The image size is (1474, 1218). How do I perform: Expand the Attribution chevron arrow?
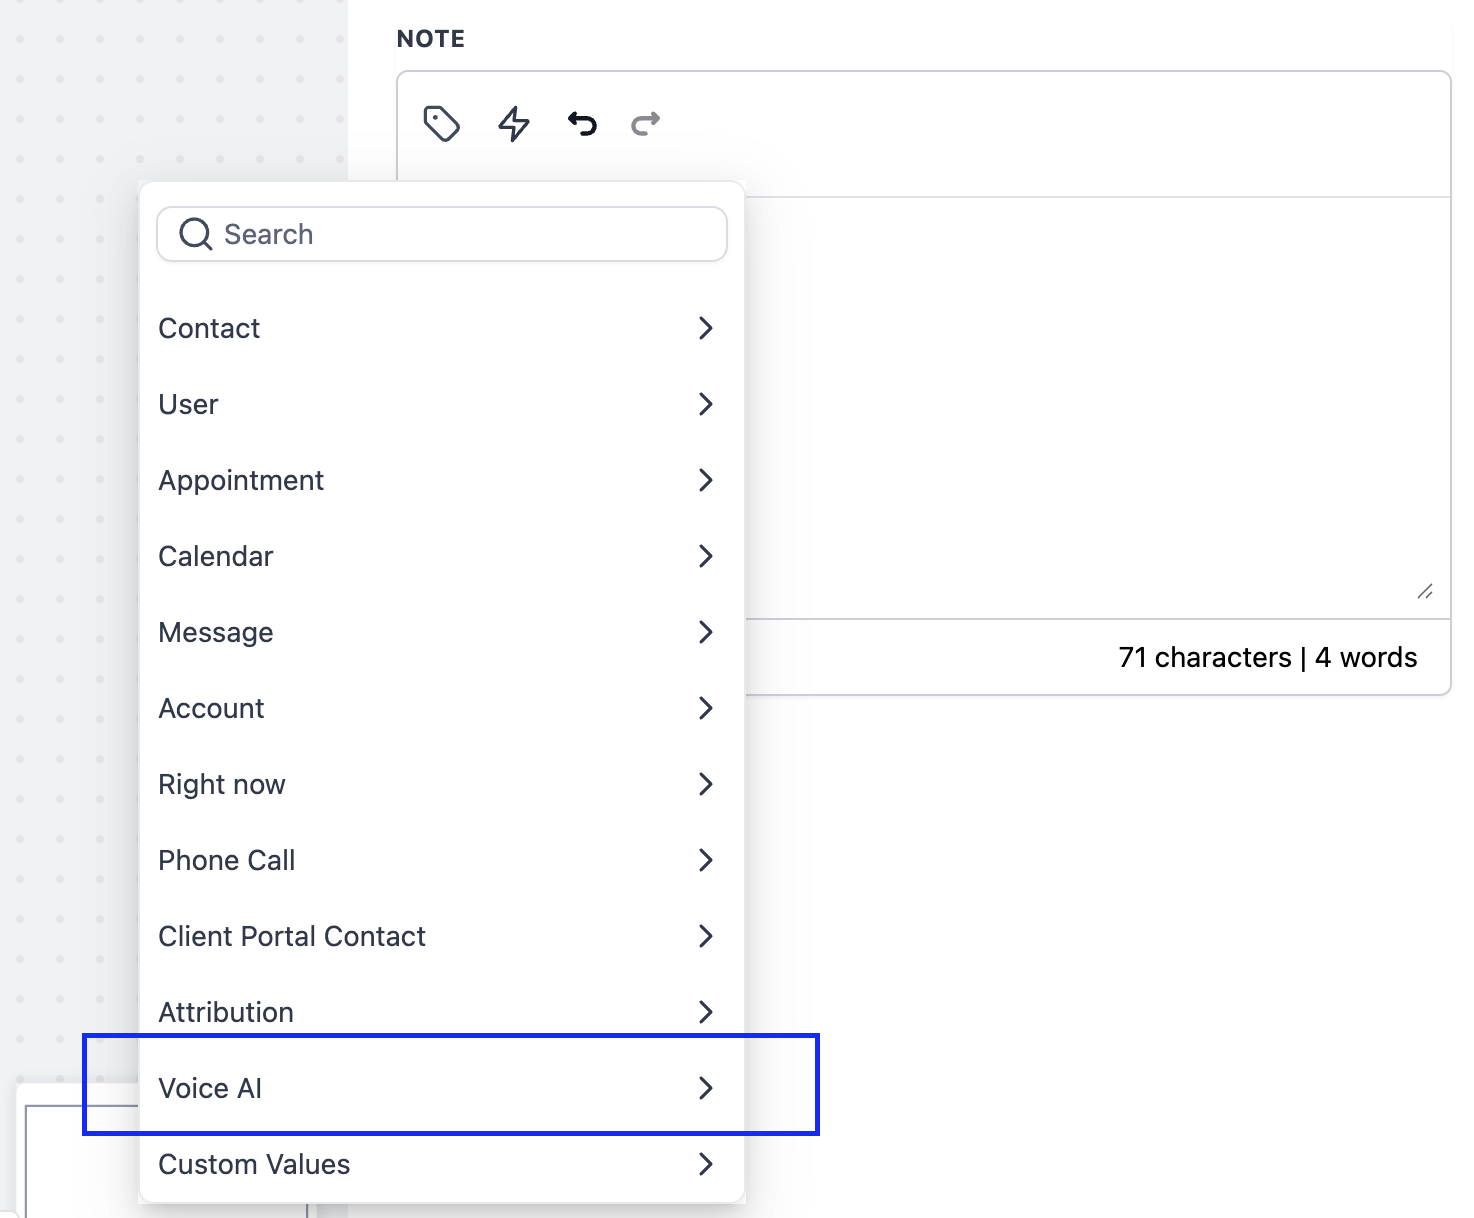(705, 1012)
